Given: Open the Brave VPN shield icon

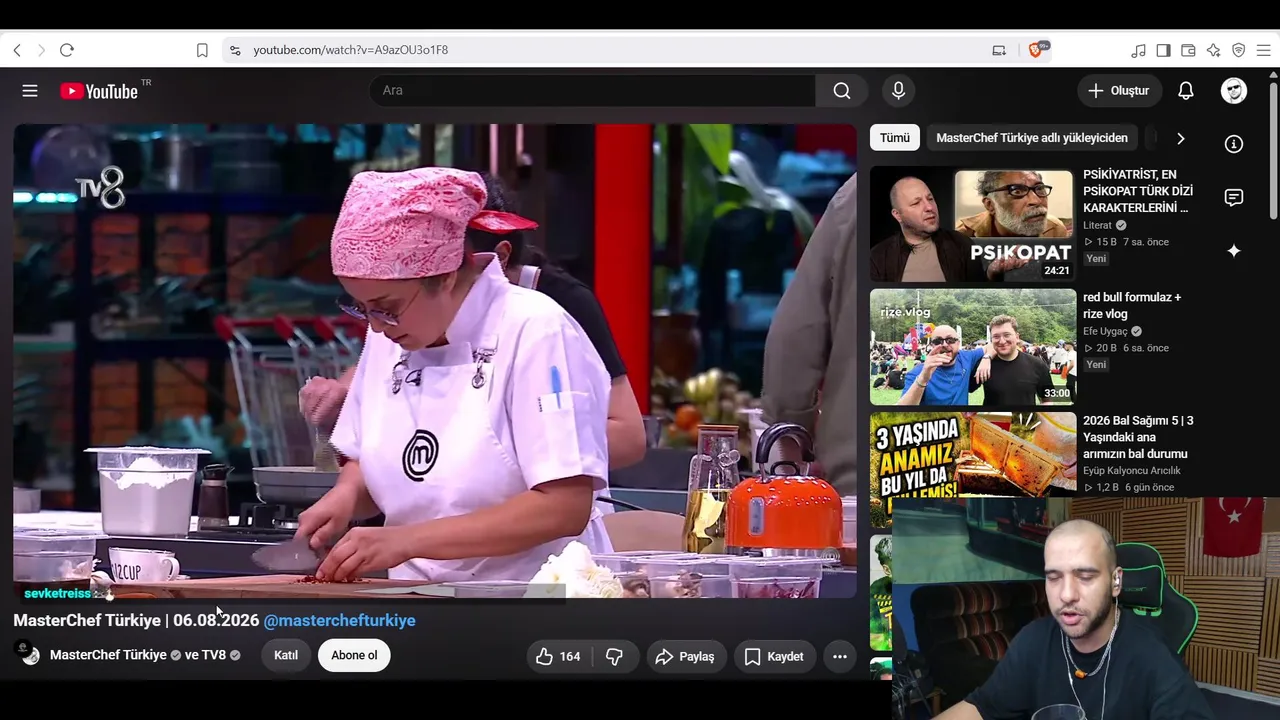Looking at the screenshot, I should tap(1239, 50).
